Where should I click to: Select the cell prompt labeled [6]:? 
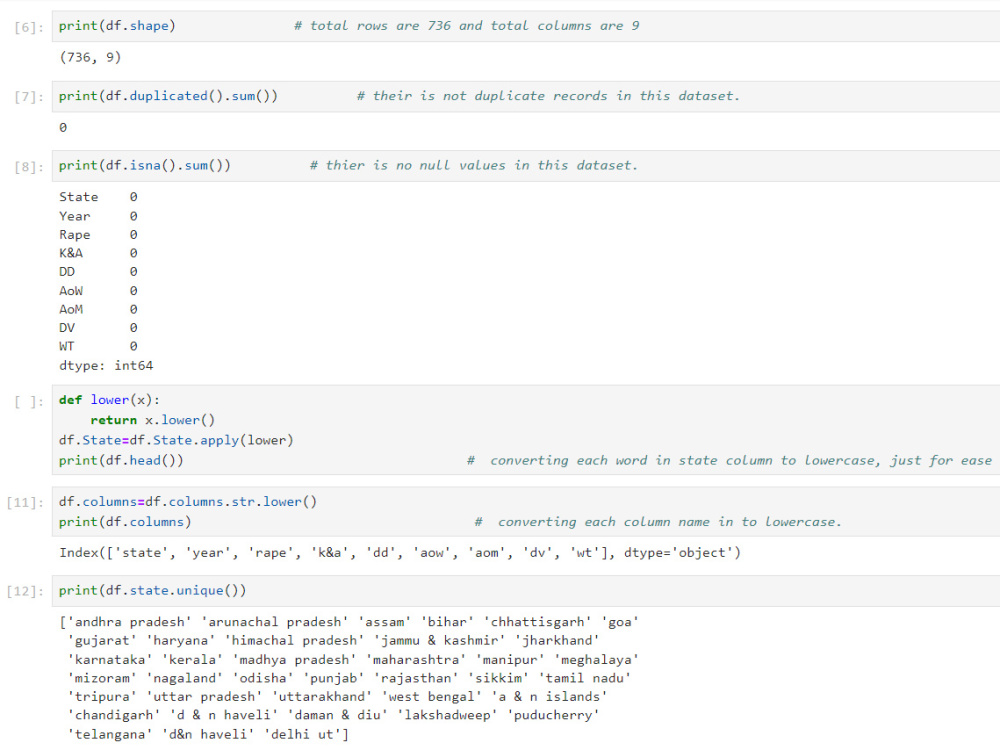click(x=29, y=27)
